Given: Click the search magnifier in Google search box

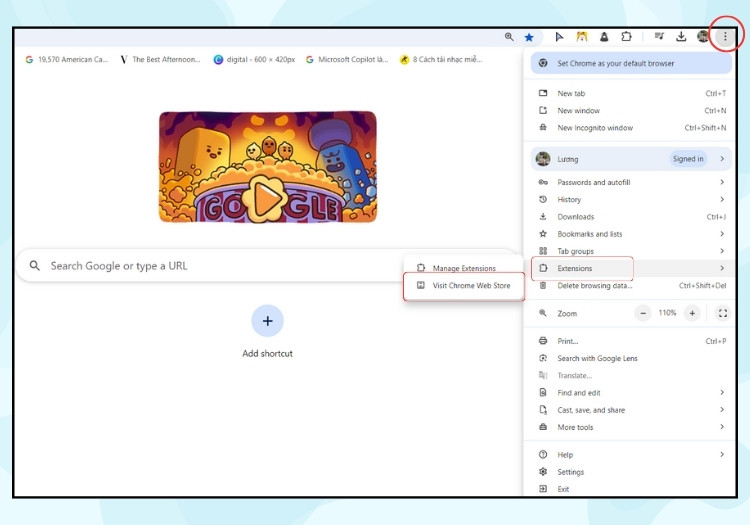Looking at the screenshot, I should coord(34,265).
